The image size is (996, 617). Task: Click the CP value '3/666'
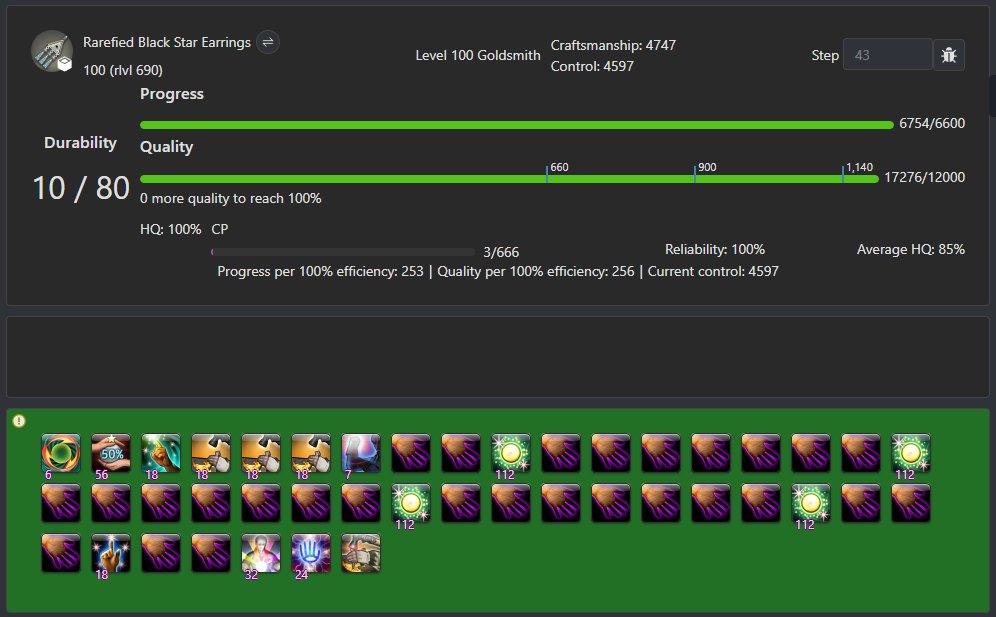[501, 252]
